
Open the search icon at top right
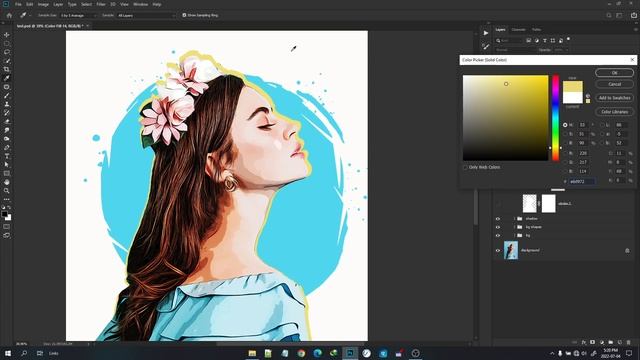609,15
